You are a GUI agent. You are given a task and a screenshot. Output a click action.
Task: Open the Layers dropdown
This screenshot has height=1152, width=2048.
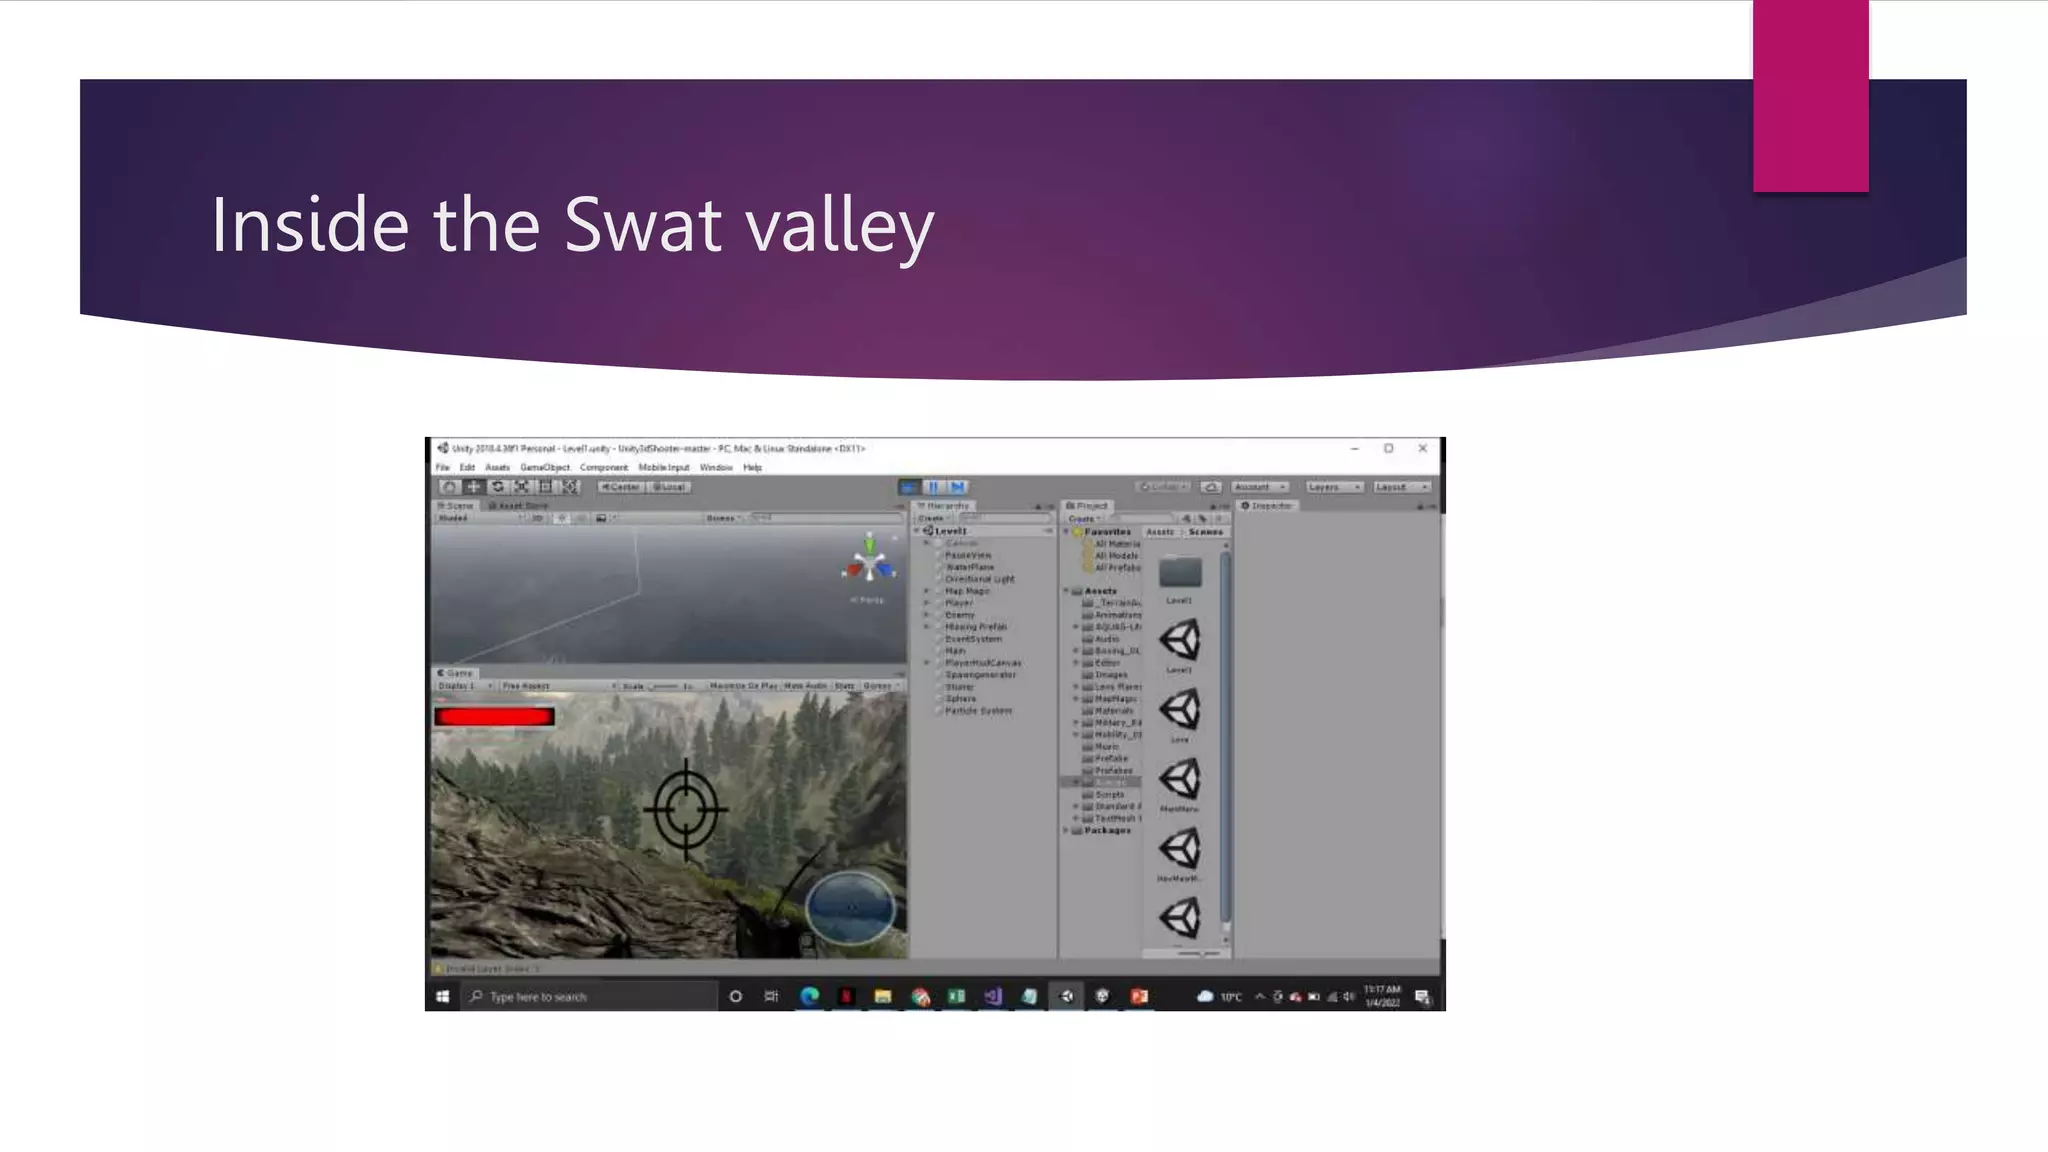click(x=1334, y=487)
